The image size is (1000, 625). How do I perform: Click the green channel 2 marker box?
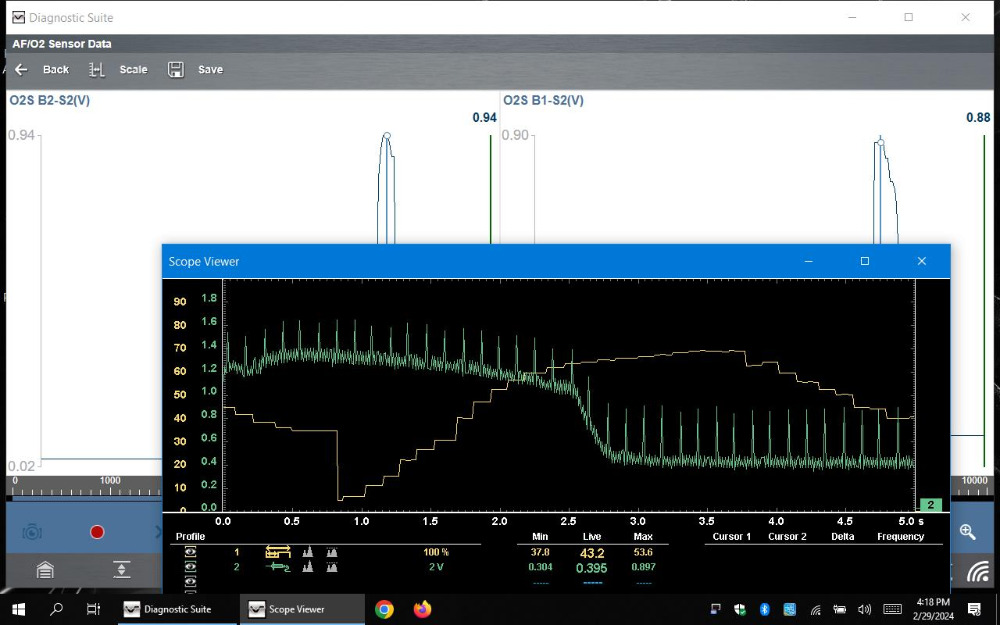(x=929, y=505)
